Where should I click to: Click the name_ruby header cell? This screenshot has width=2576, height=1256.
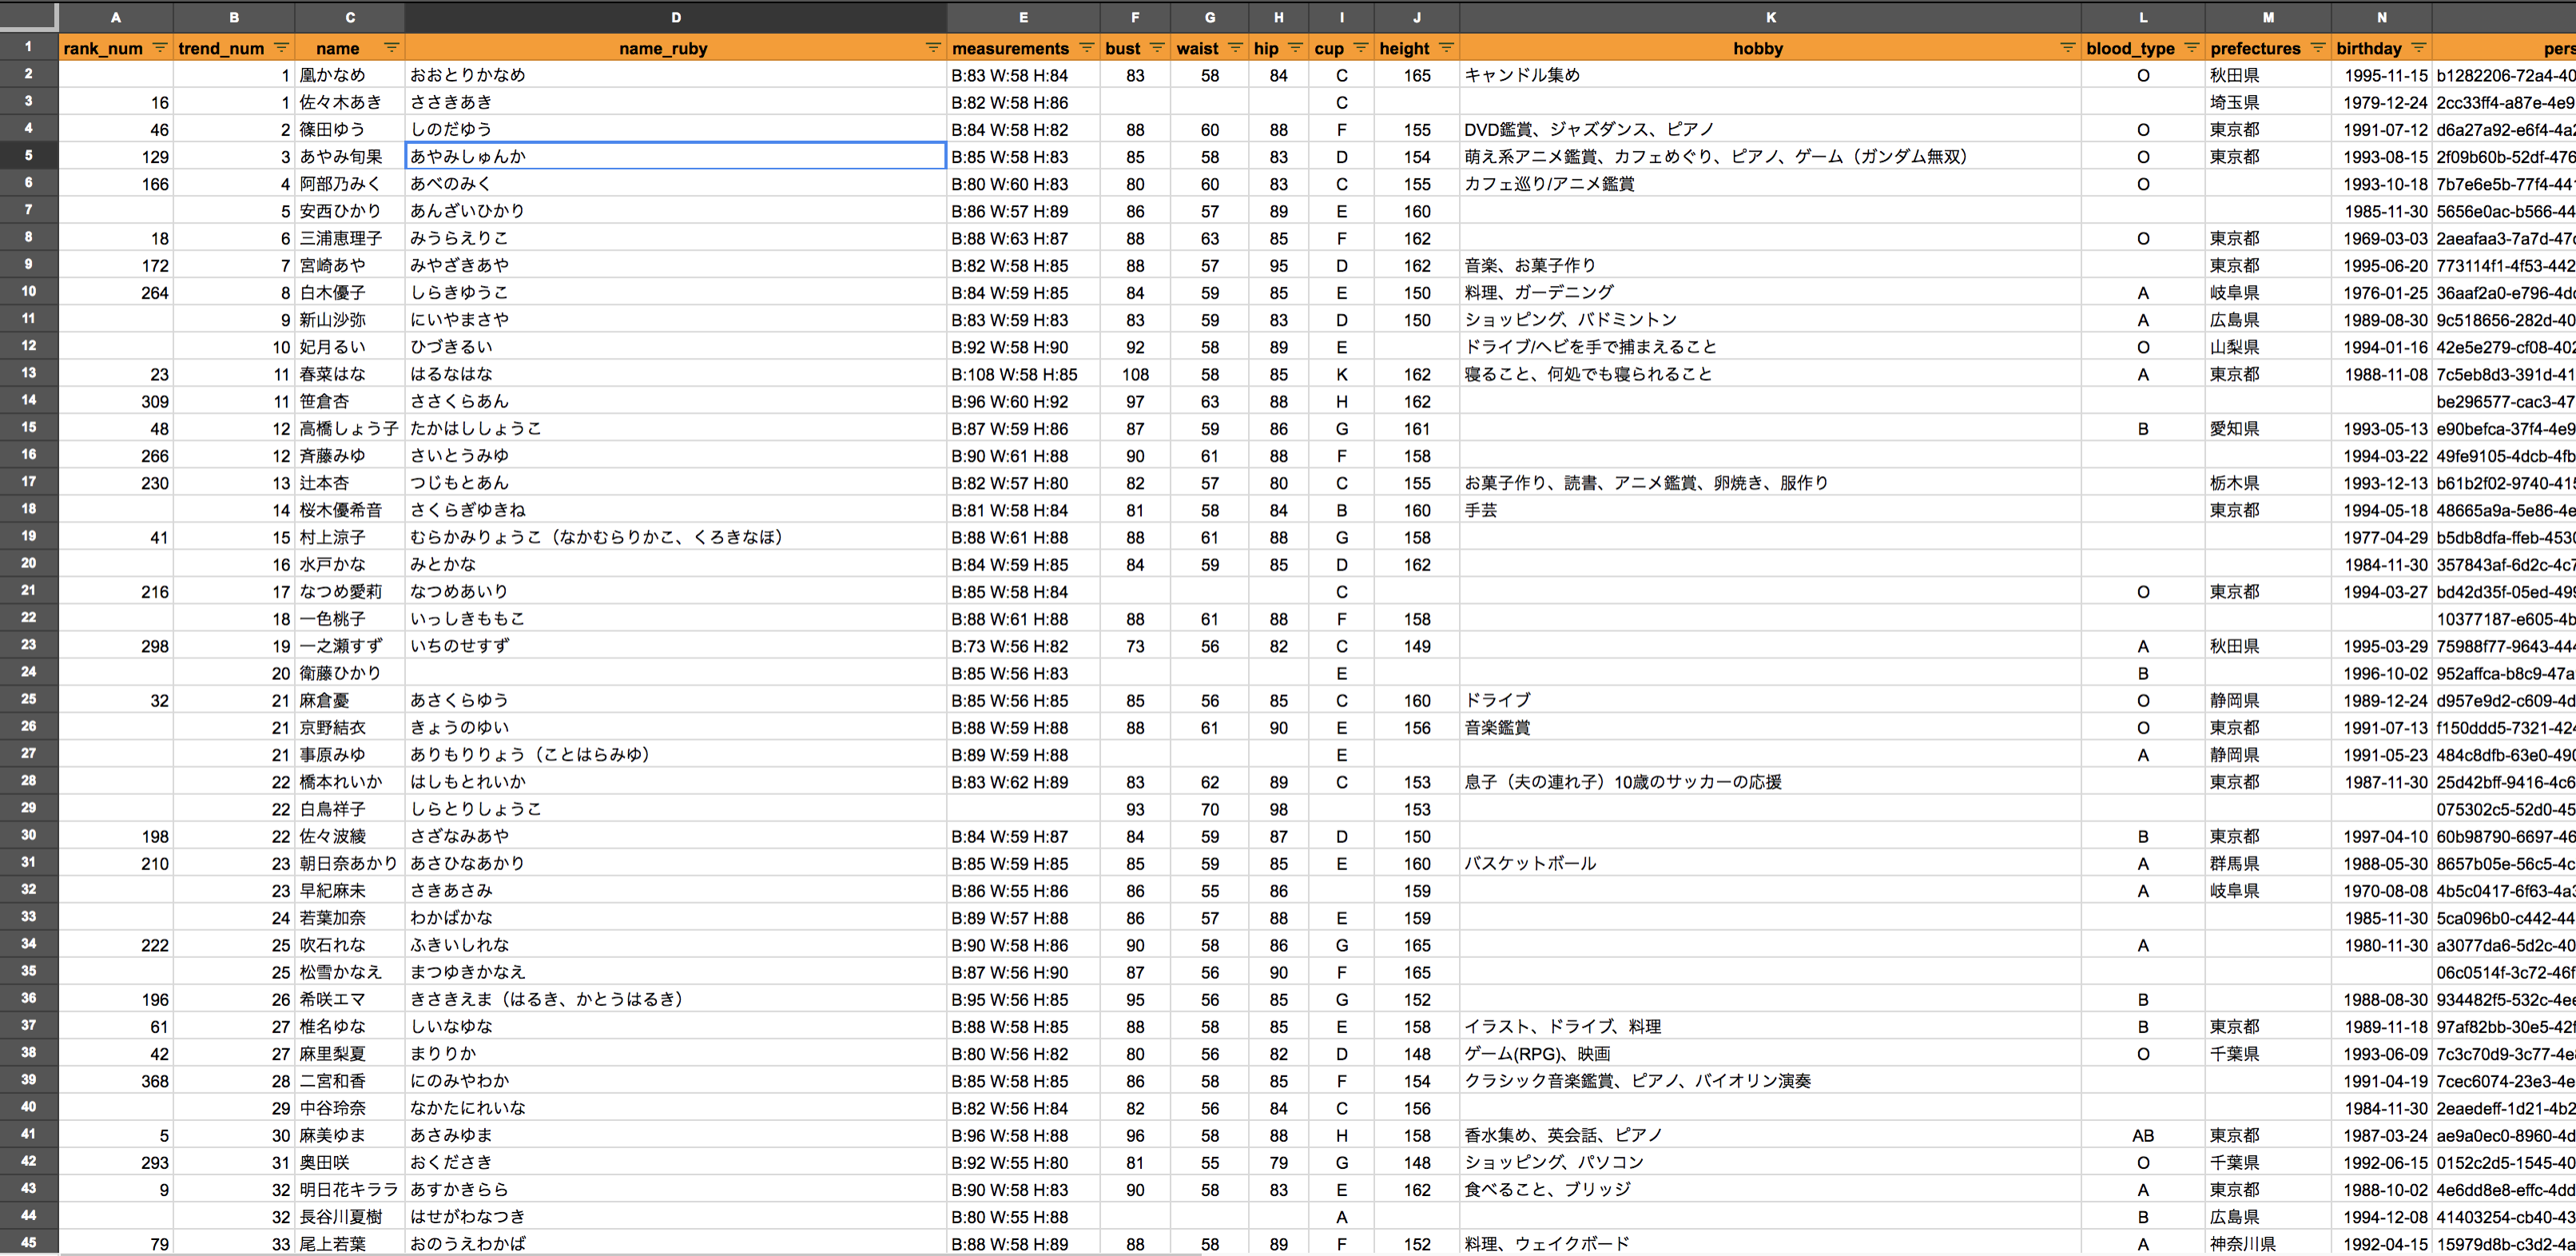[x=676, y=48]
